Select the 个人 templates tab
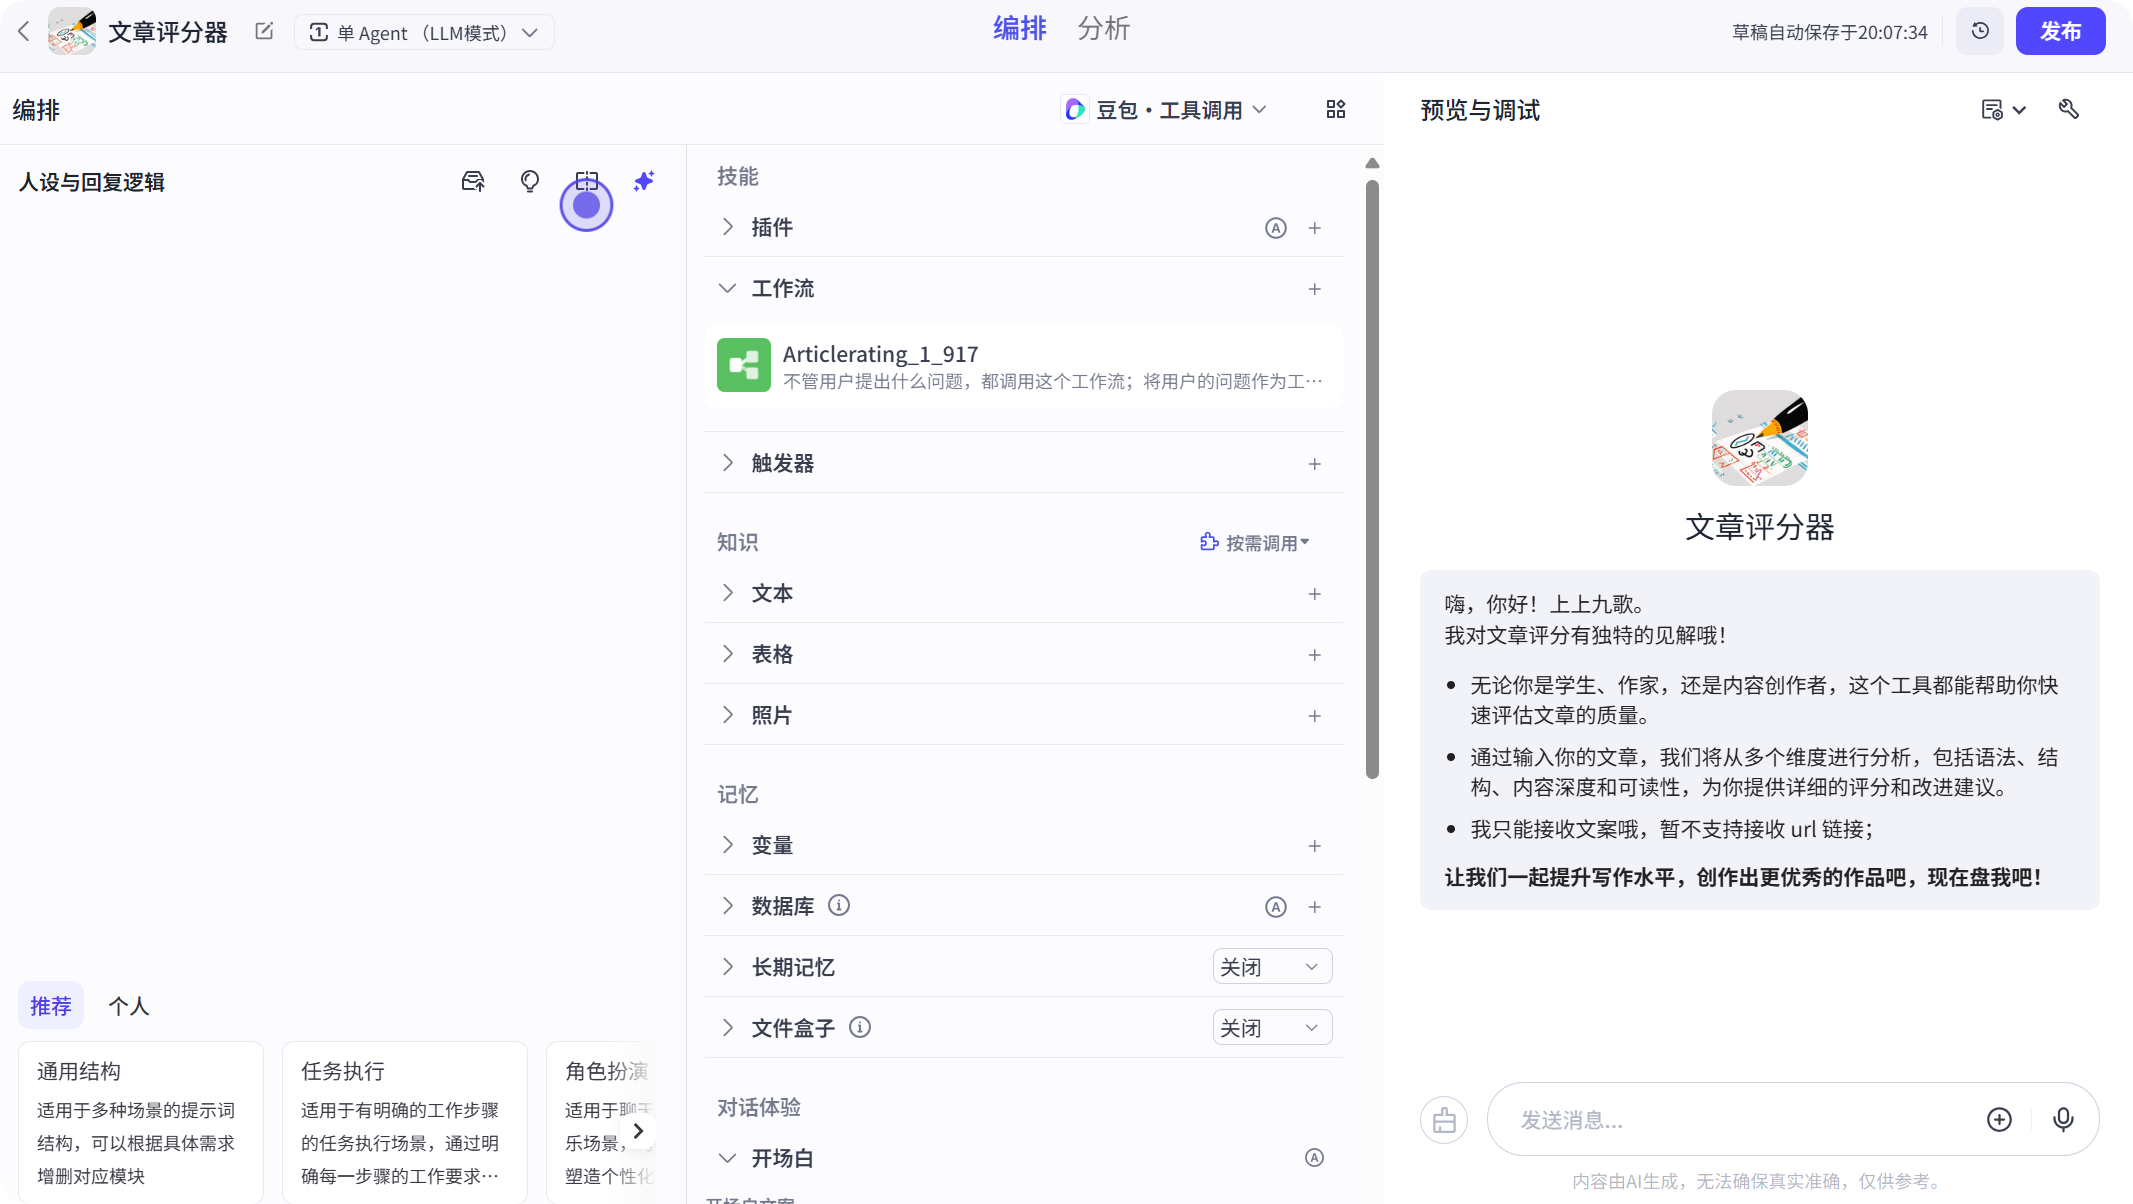This screenshot has height=1204, width=2133. 129,1006
